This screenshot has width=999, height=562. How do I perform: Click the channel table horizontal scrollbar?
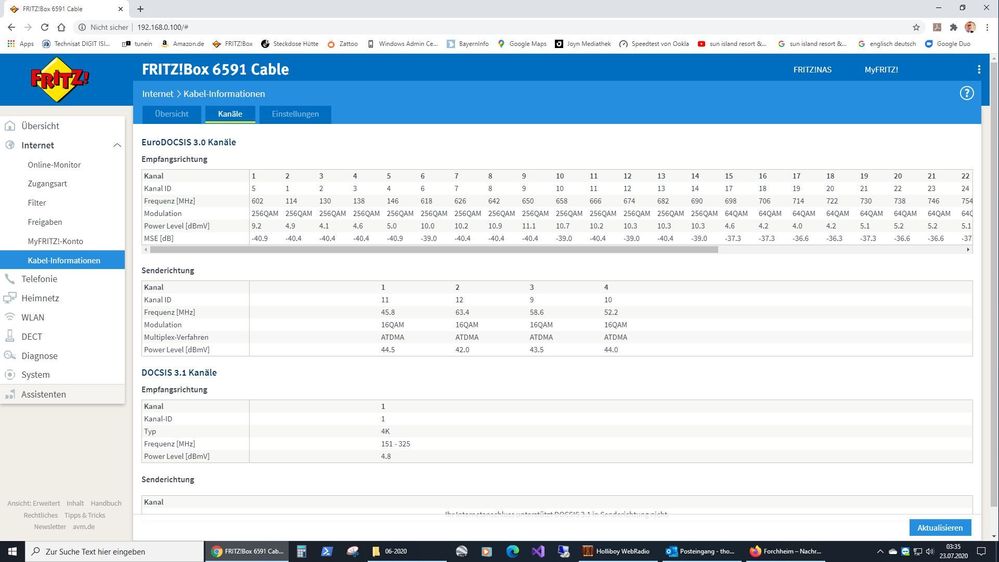[434, 250]
